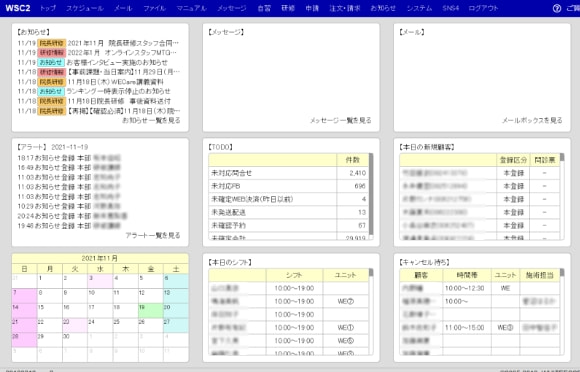This screenshot has width=580, height=372.
Task: Open ランキング一時表示停止のお知らせ notice
Action: (118, 91)
